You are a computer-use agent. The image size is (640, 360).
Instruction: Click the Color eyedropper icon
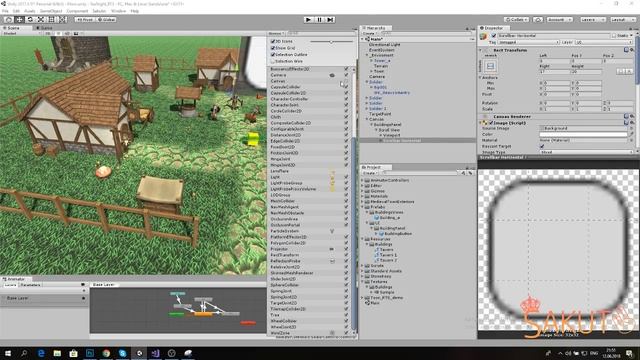pyautogui.click(x=631, y=134)
